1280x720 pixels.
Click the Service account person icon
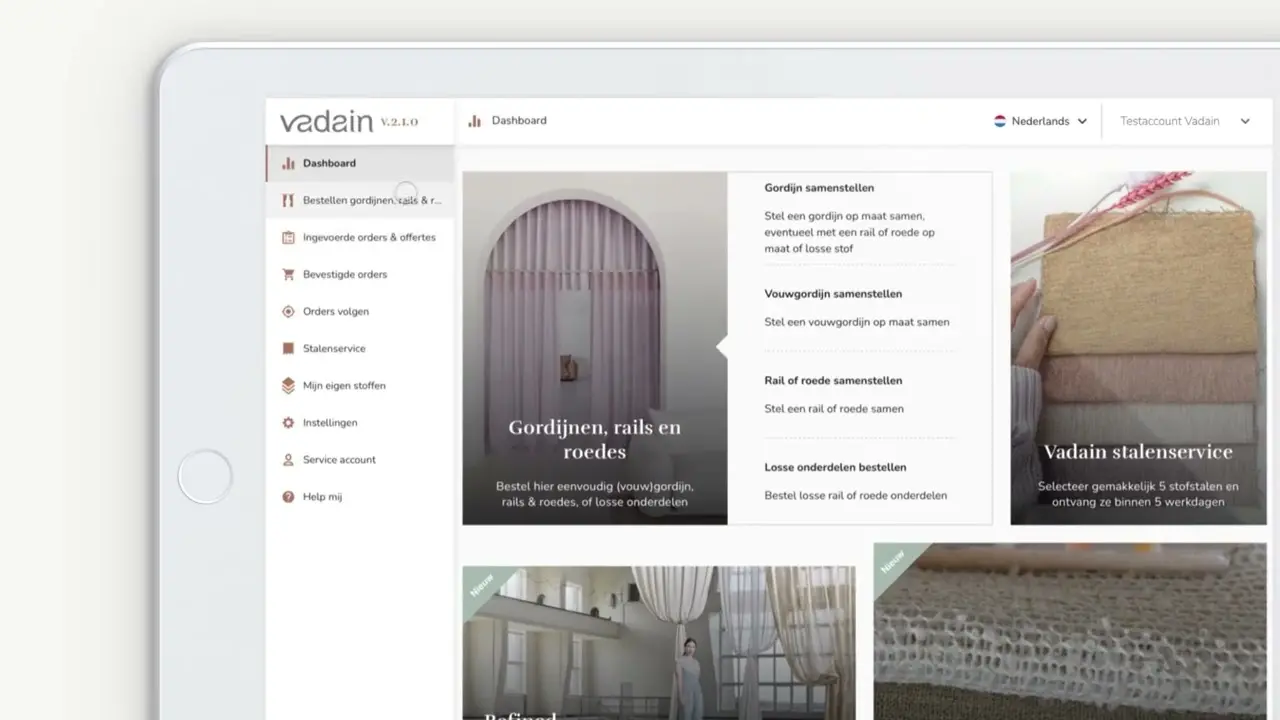tap(288, 460)
